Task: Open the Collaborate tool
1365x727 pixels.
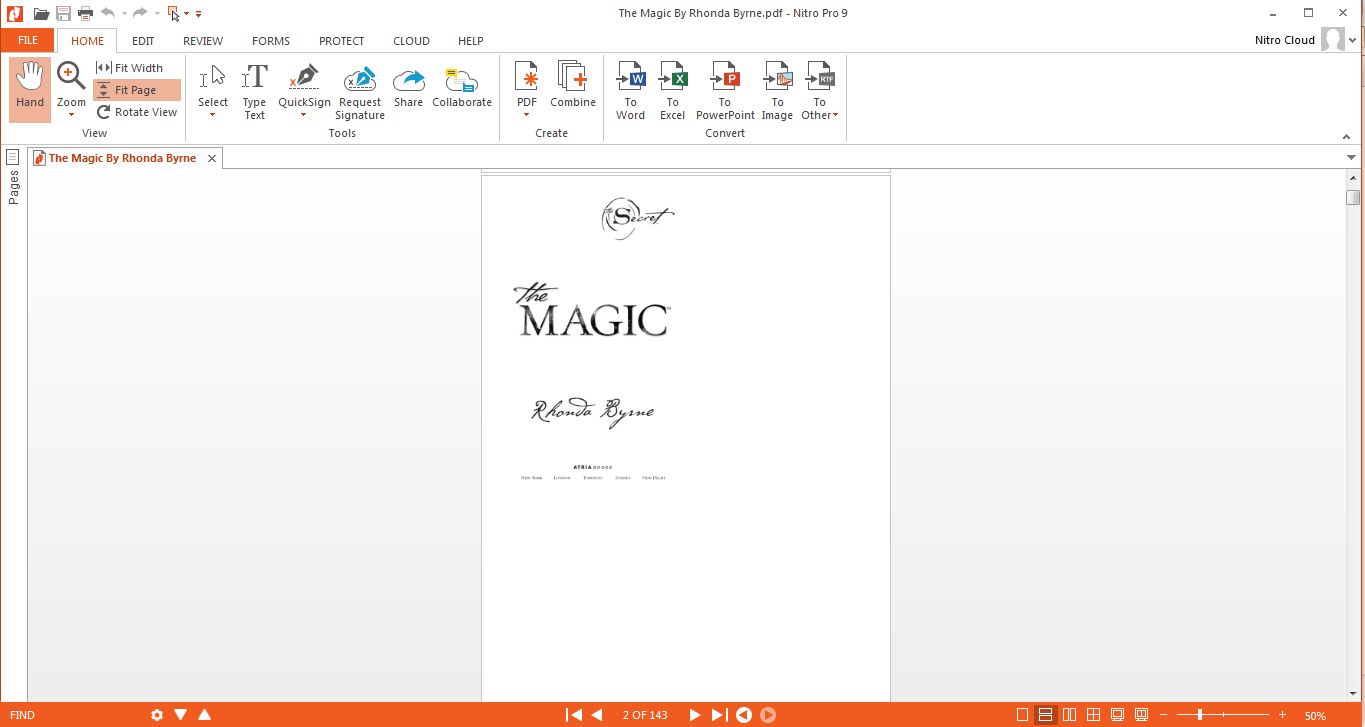Action: 462,86
